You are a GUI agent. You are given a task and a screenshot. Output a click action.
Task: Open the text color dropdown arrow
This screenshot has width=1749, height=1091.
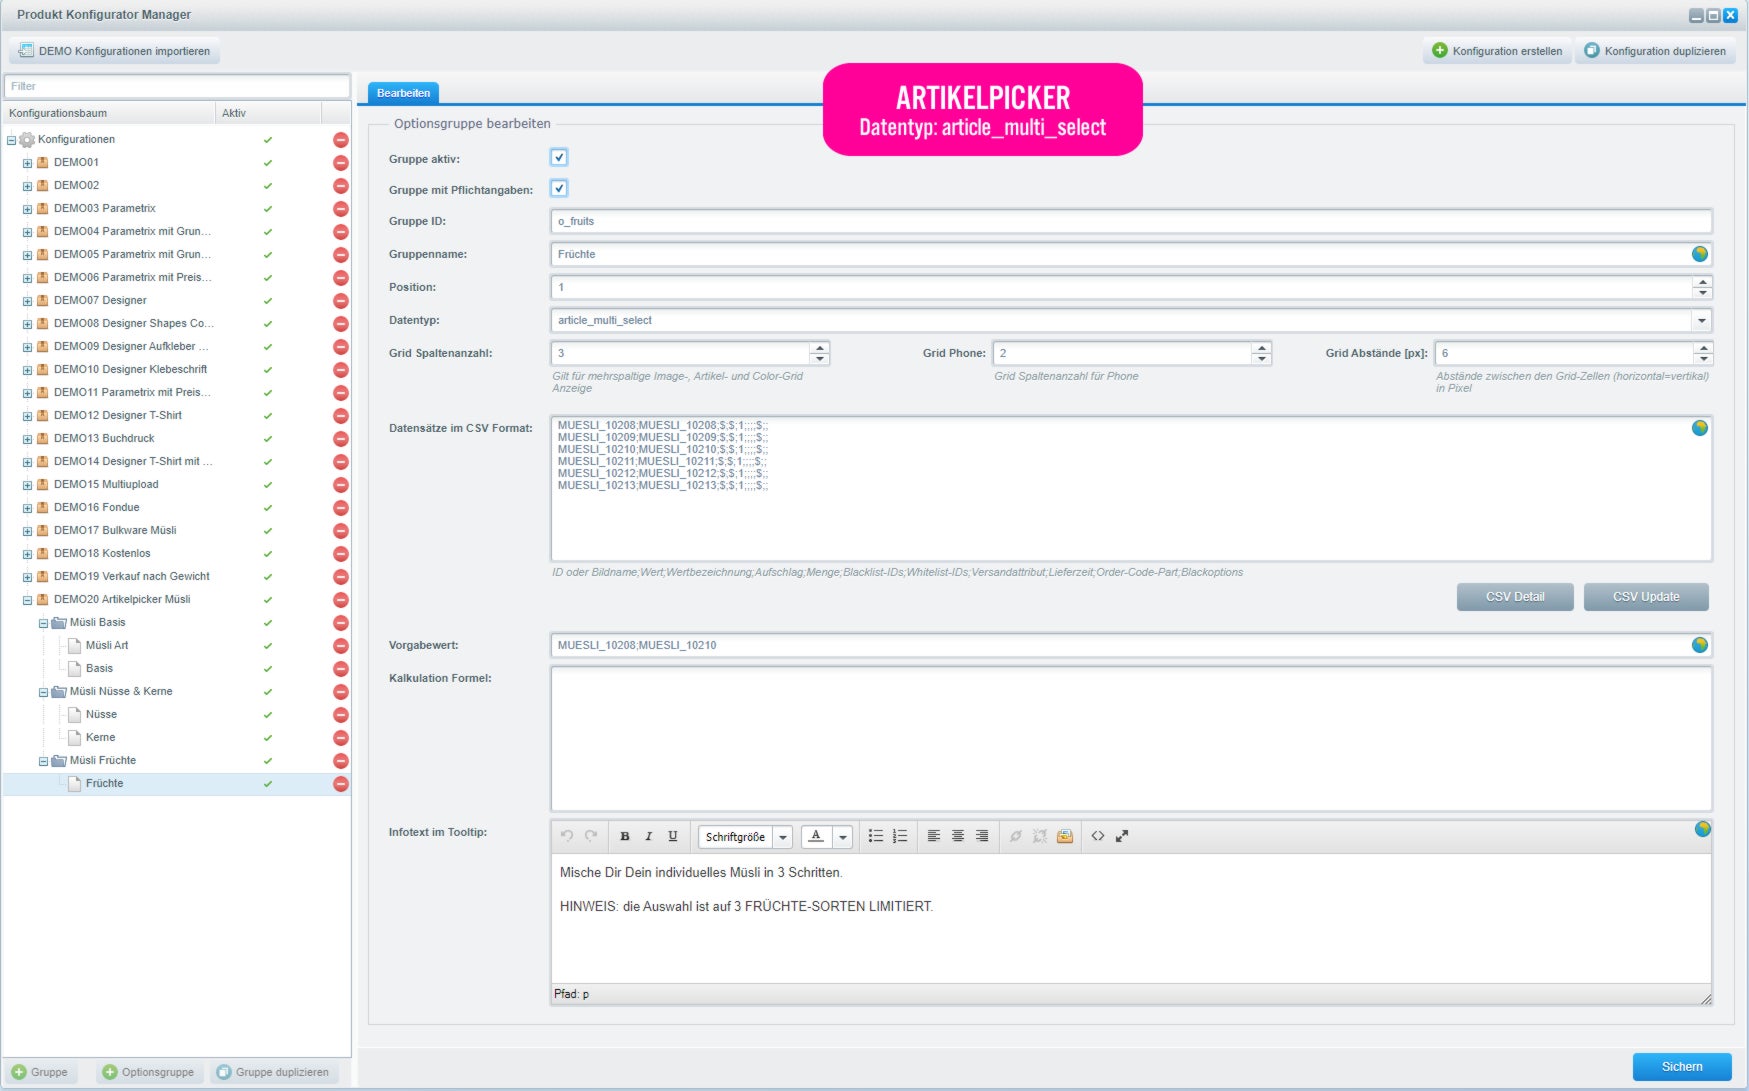pos(843,837)
